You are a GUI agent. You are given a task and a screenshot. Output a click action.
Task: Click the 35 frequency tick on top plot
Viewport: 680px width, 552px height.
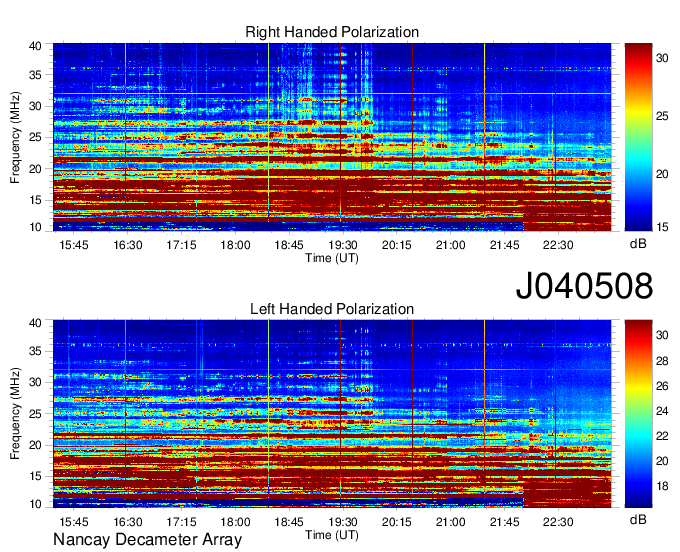(x=36, y=75)
